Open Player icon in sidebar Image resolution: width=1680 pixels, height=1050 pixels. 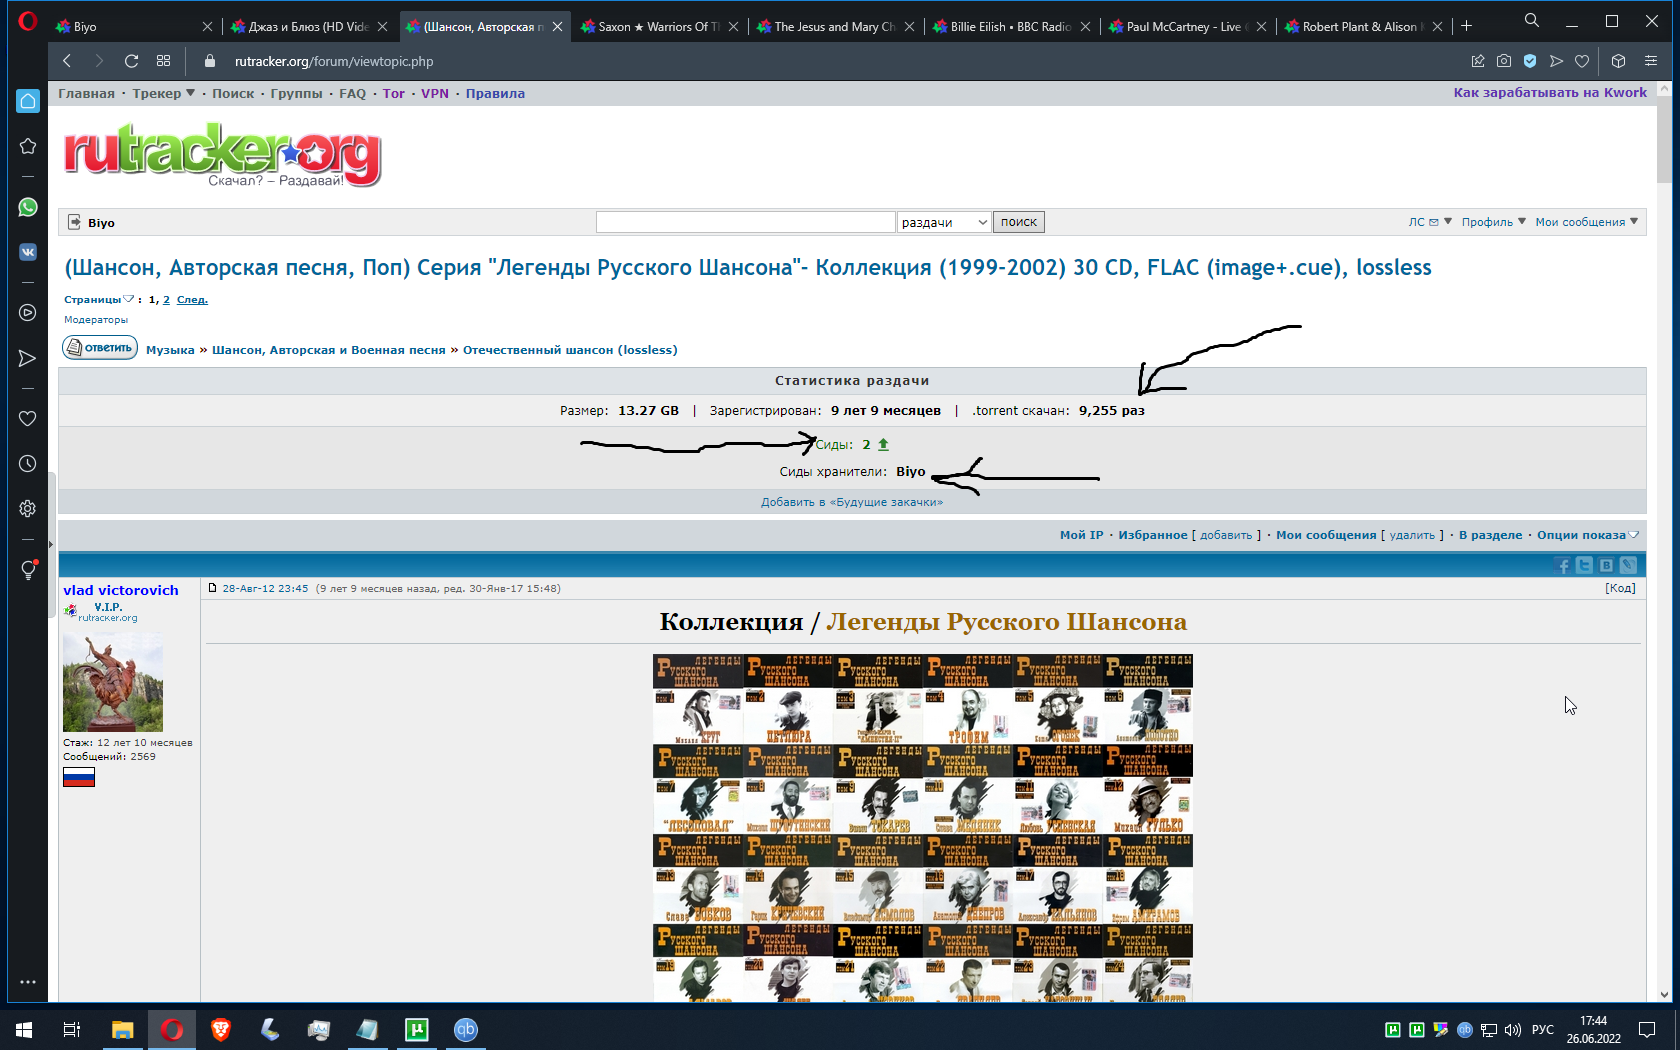(28, 313)
